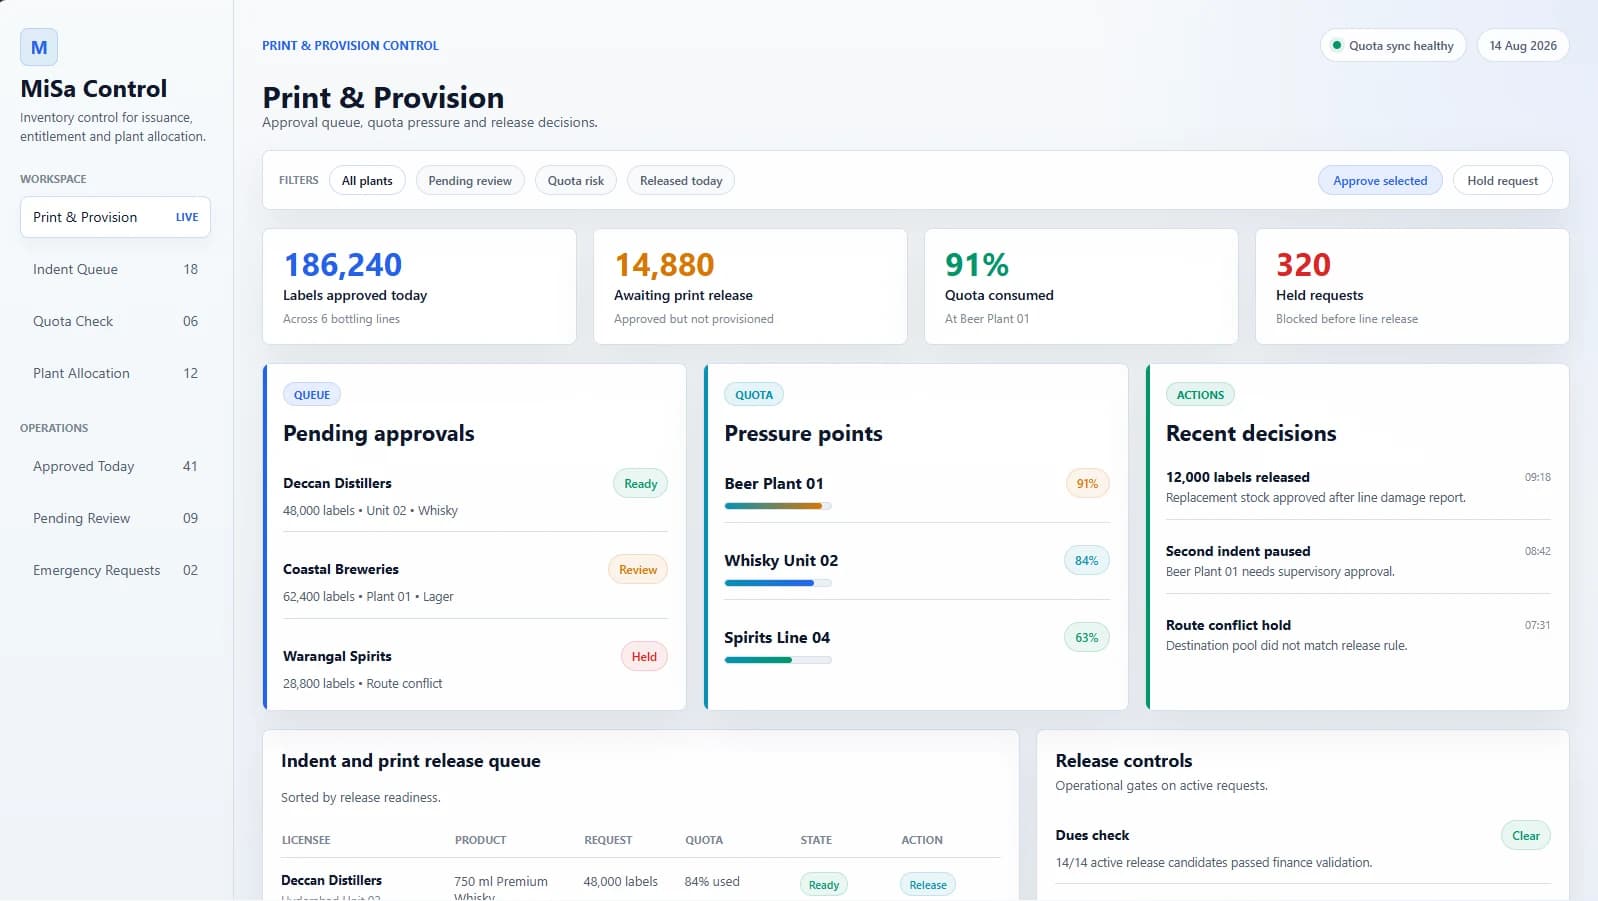The height and width of the screenshot is (901, 1598).
Task: Click Beer Plant 01 quota progress bar
Action: tap(778, 506)
